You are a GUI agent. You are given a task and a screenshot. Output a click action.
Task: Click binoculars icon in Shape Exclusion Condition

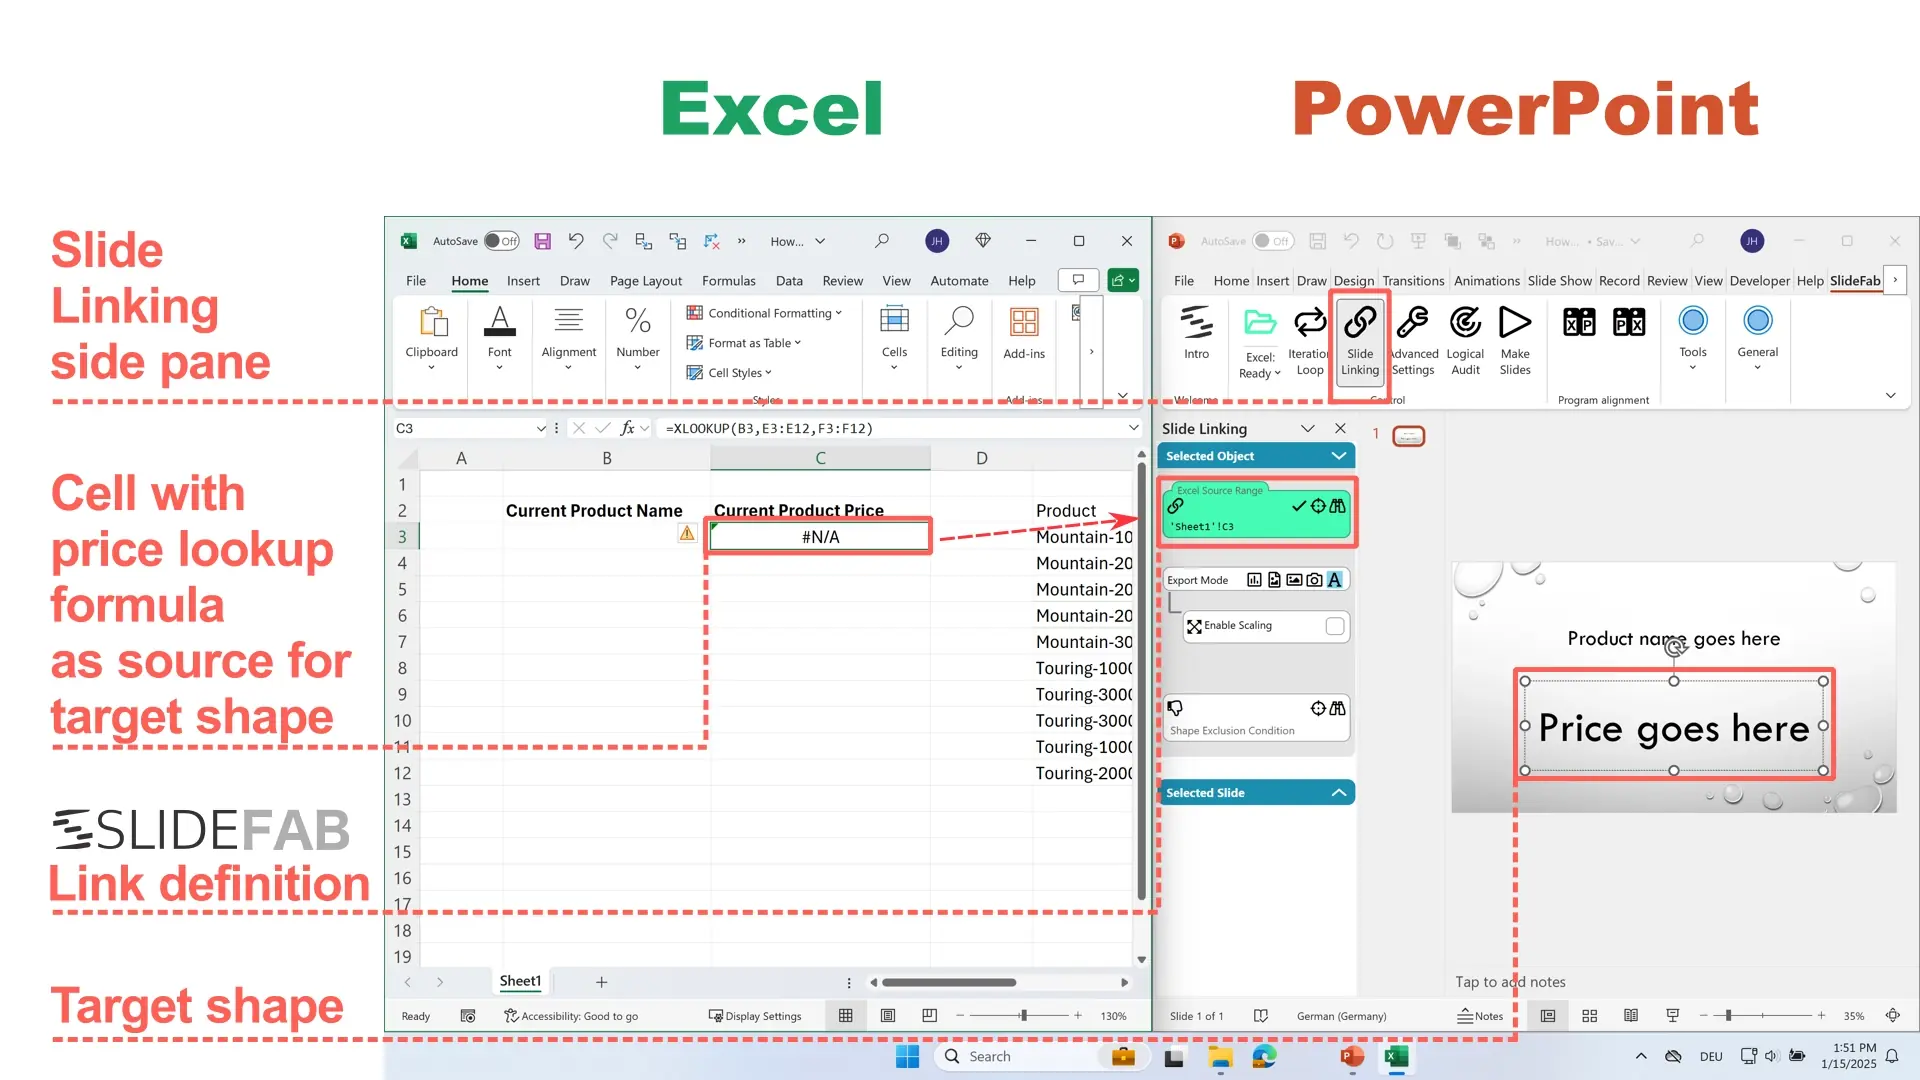pos(1337,708)
